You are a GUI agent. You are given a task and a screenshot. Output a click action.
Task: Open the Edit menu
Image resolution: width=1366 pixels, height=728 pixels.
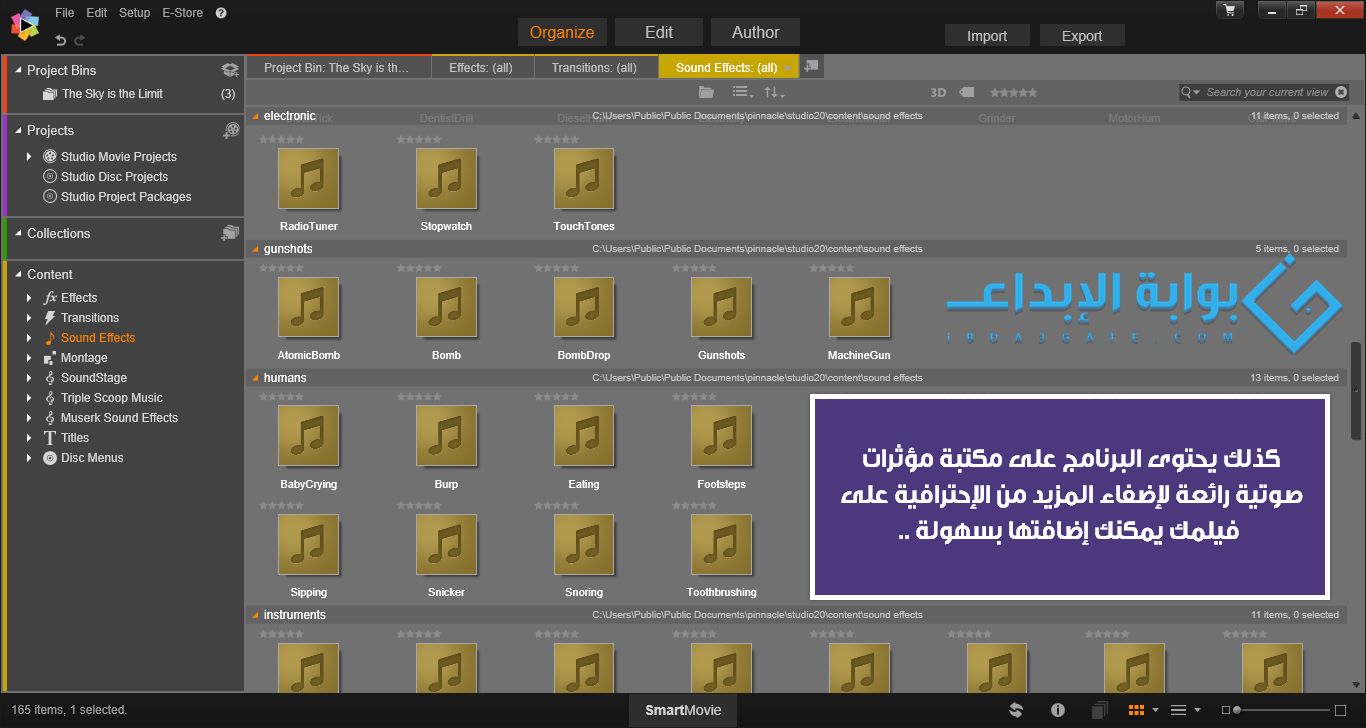(x=96, y=13)
